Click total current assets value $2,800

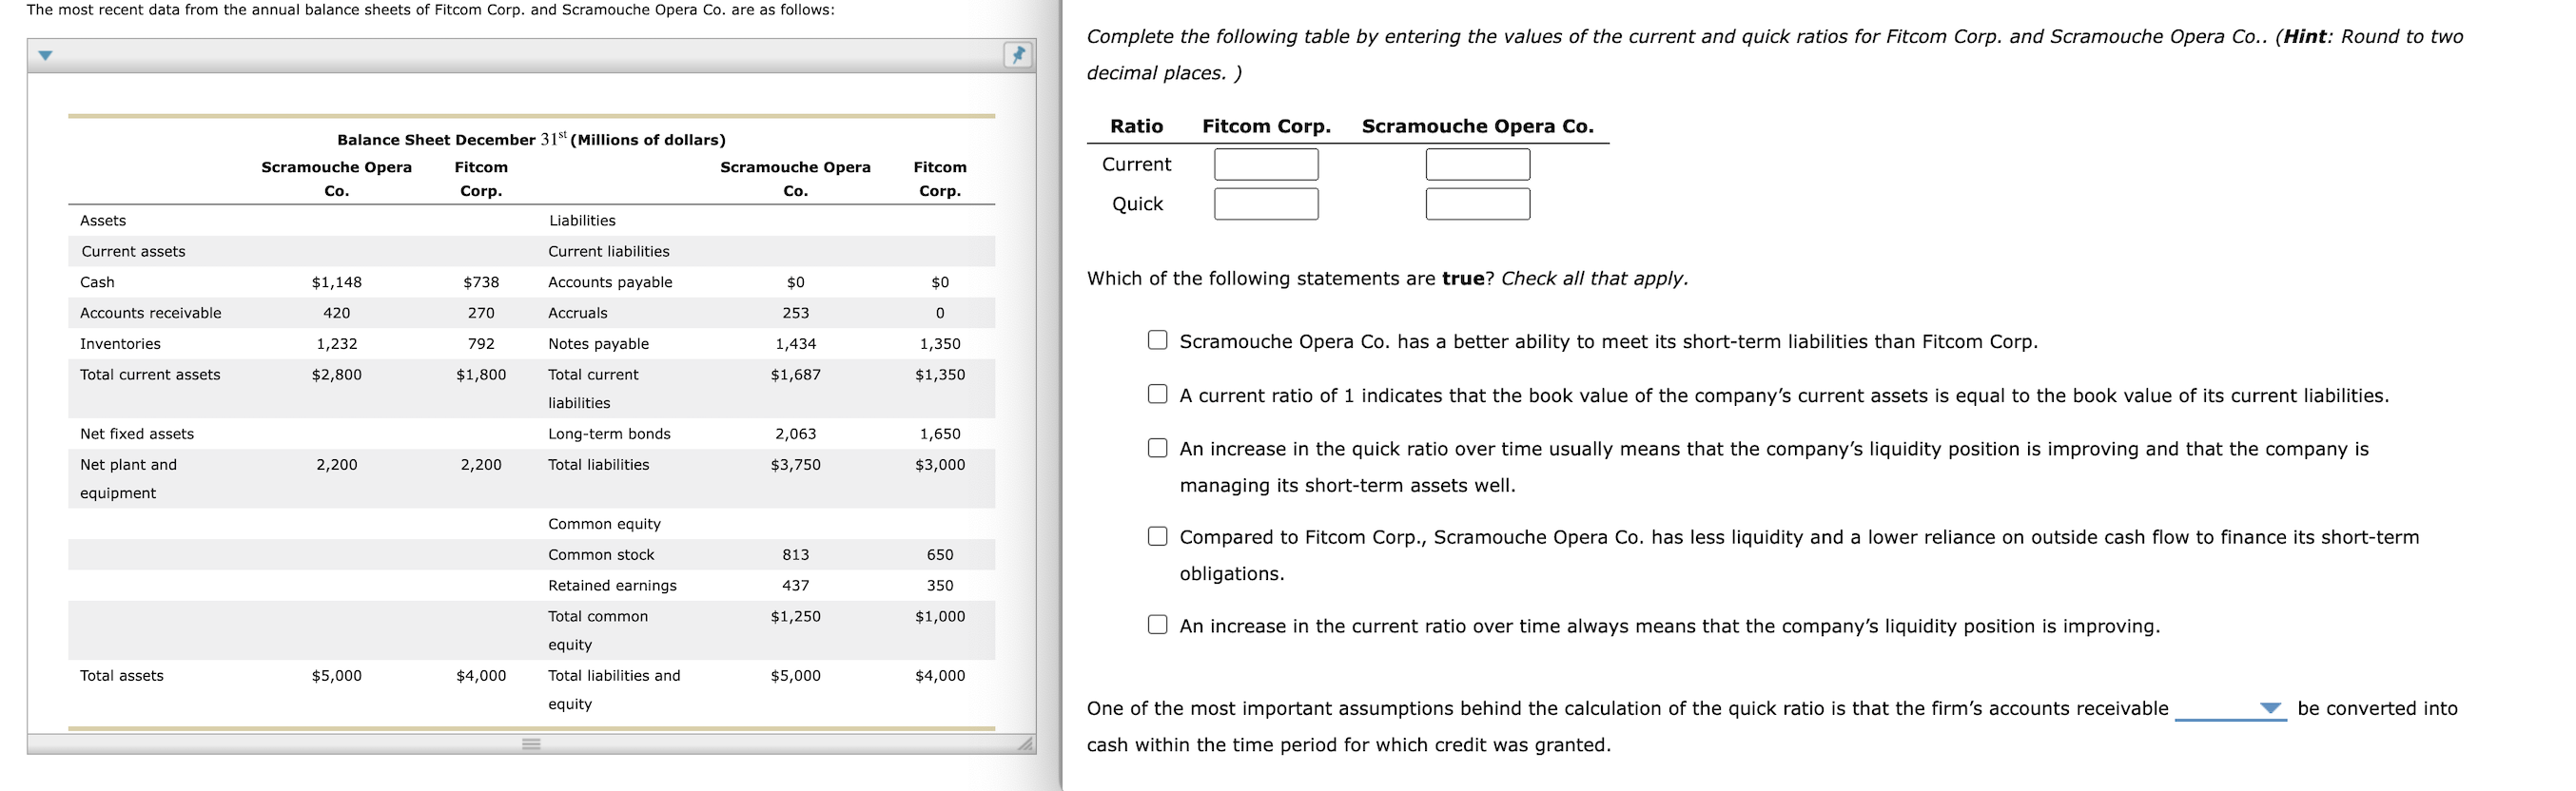tap(337, 375)
